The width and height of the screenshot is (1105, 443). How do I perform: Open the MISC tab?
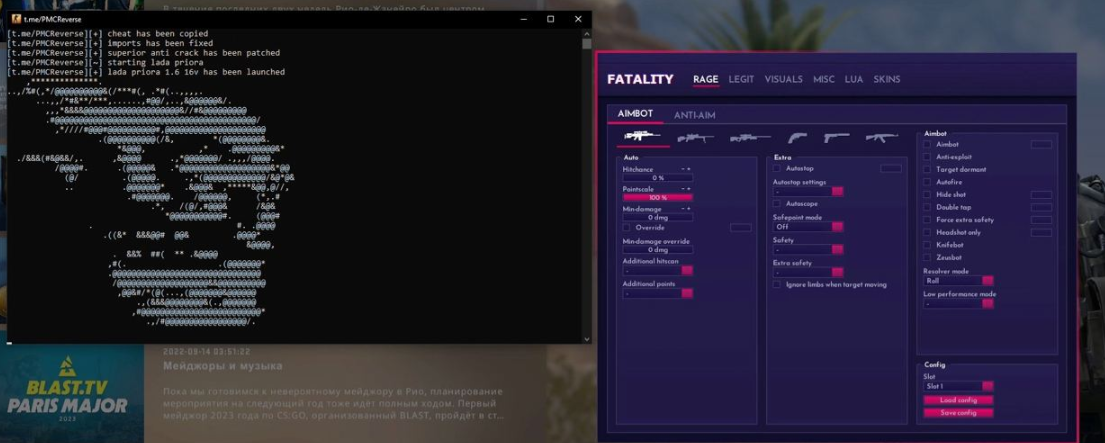(824, 80)
